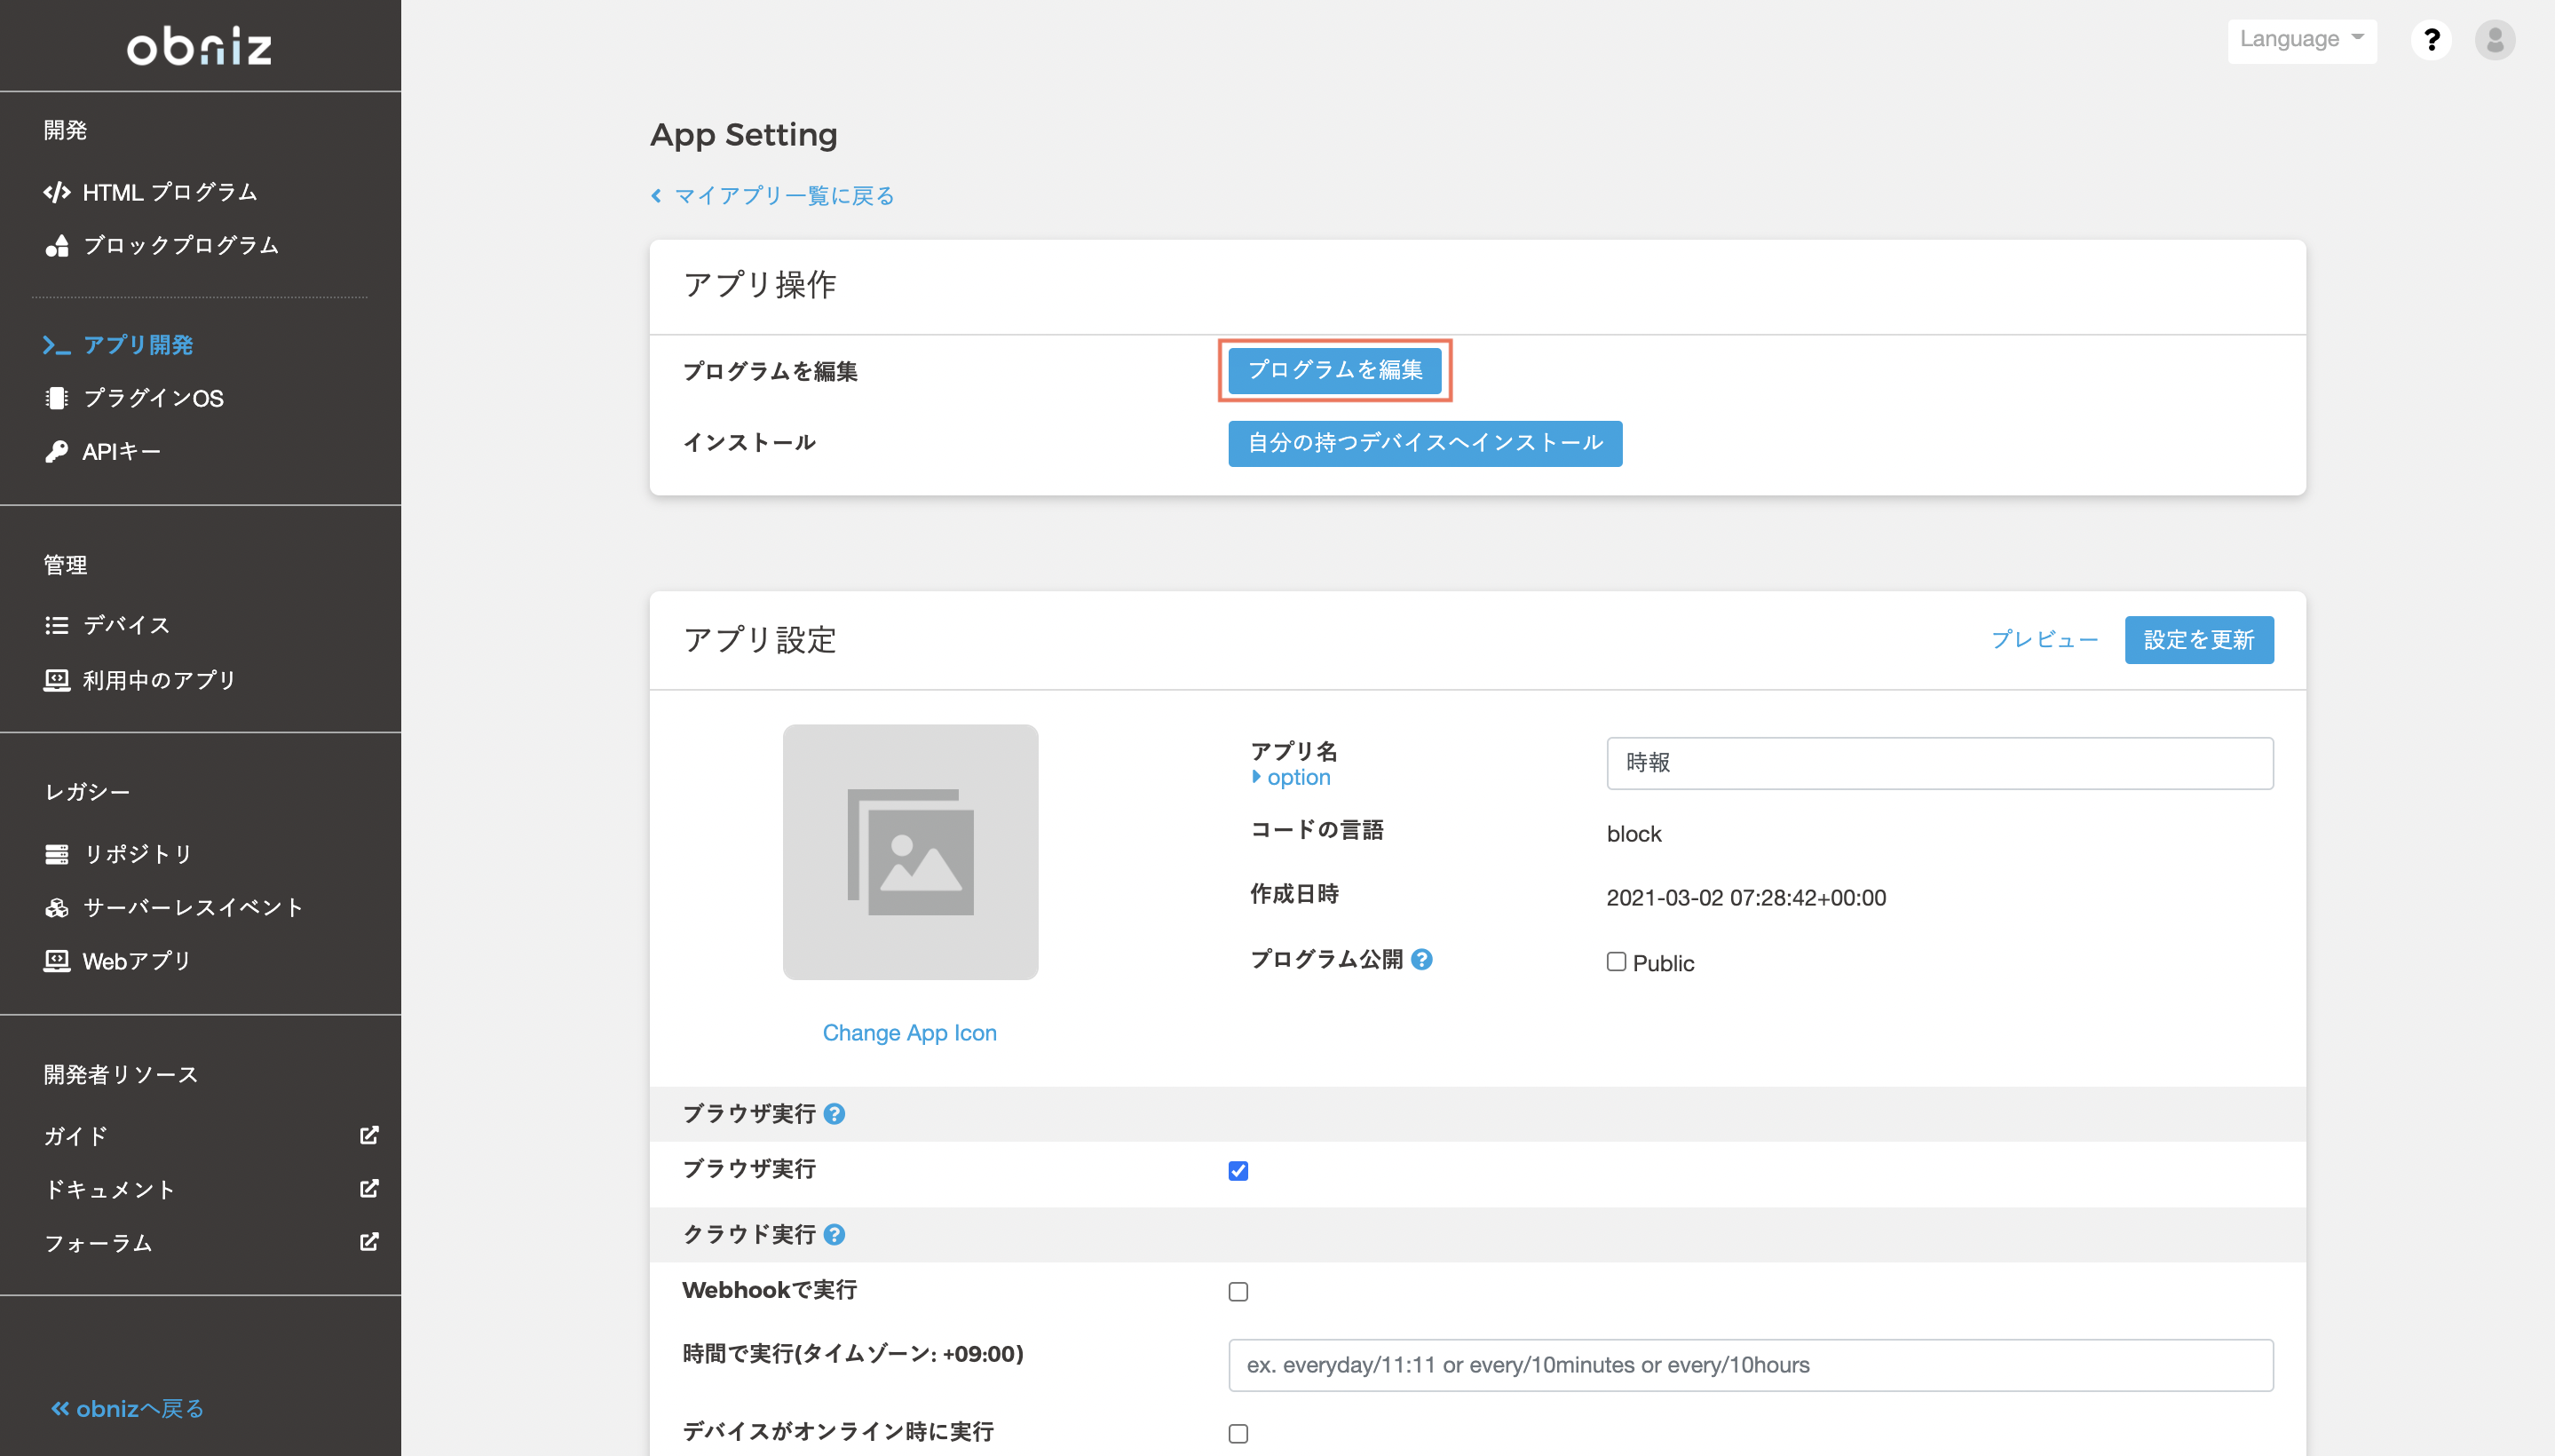Click Change App Icon link
The width and height of the screenshot is (2555, 1456).
pyautogui.click(x=909, y=1032)
